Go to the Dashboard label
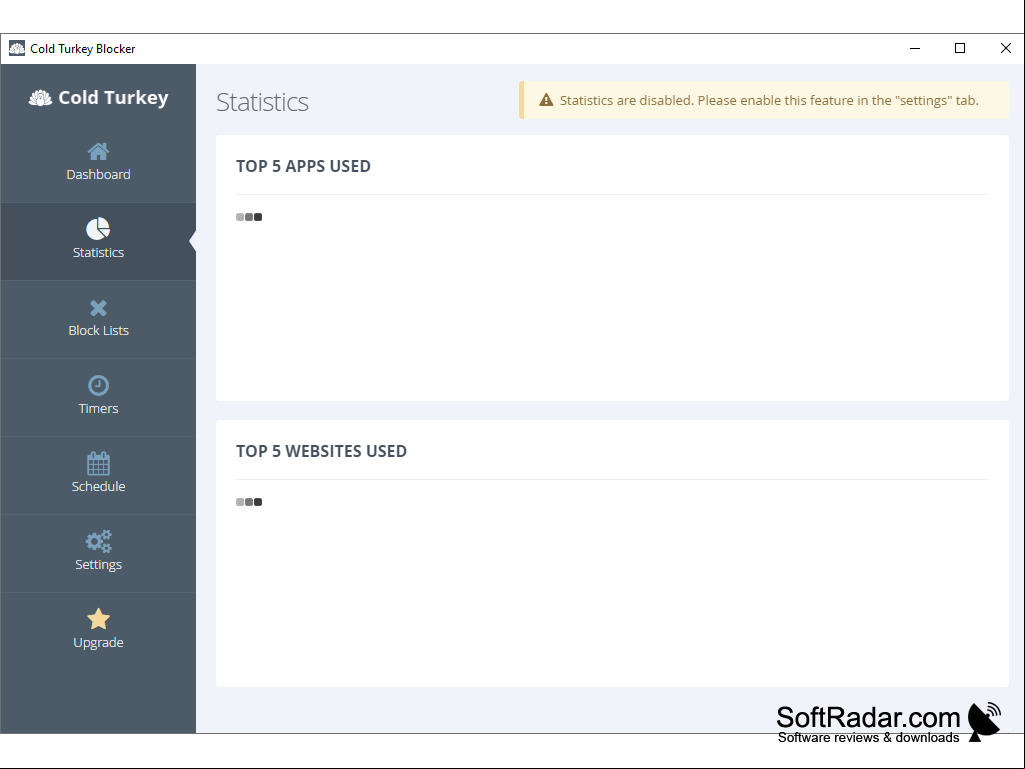Viewport: 1025px width, 769px height. [98, 175]
